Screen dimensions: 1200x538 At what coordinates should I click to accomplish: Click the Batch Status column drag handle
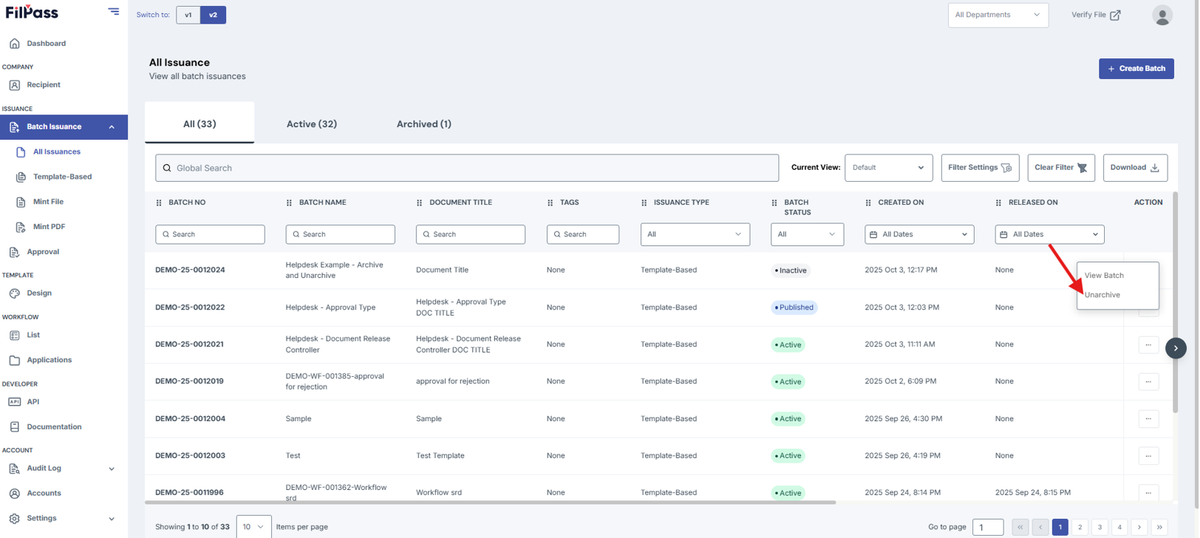pos(775,202)
